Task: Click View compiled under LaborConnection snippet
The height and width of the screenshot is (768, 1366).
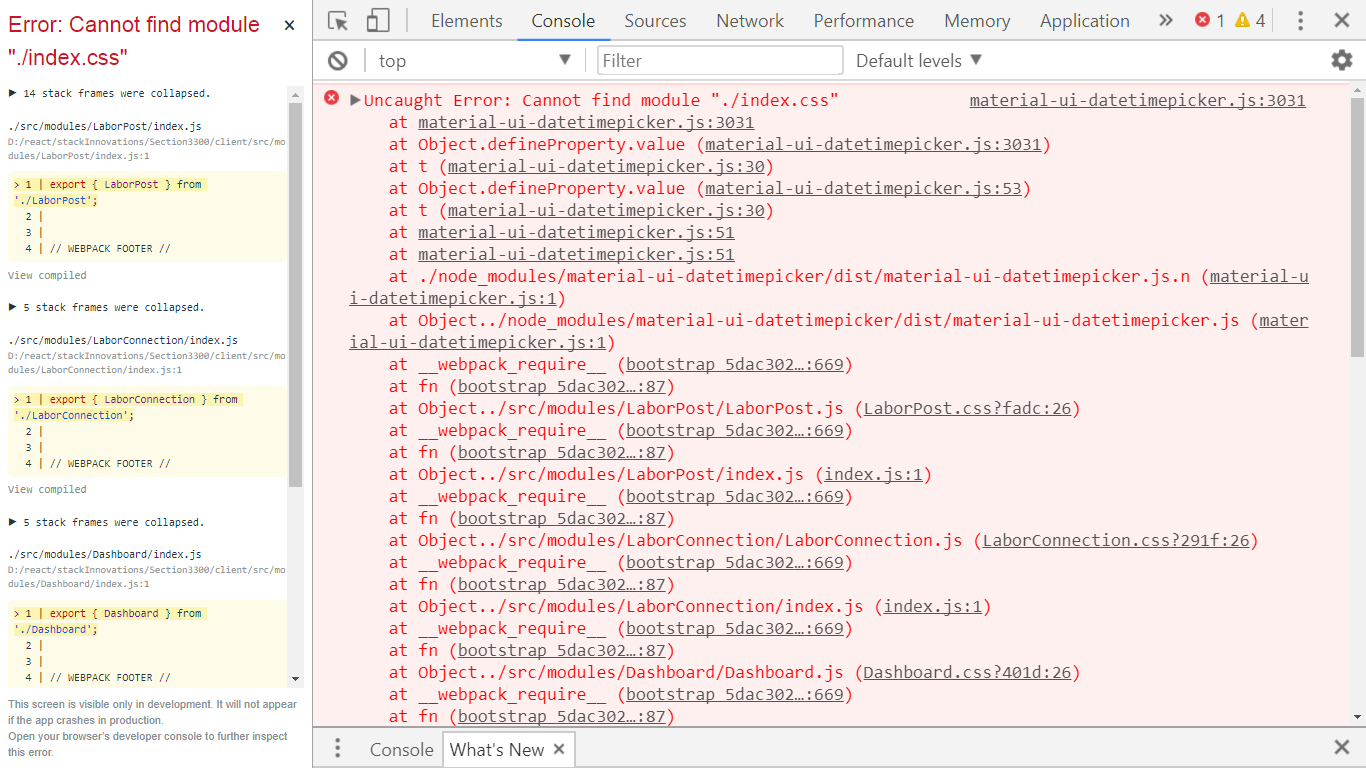Action: (x=47, y=489)
